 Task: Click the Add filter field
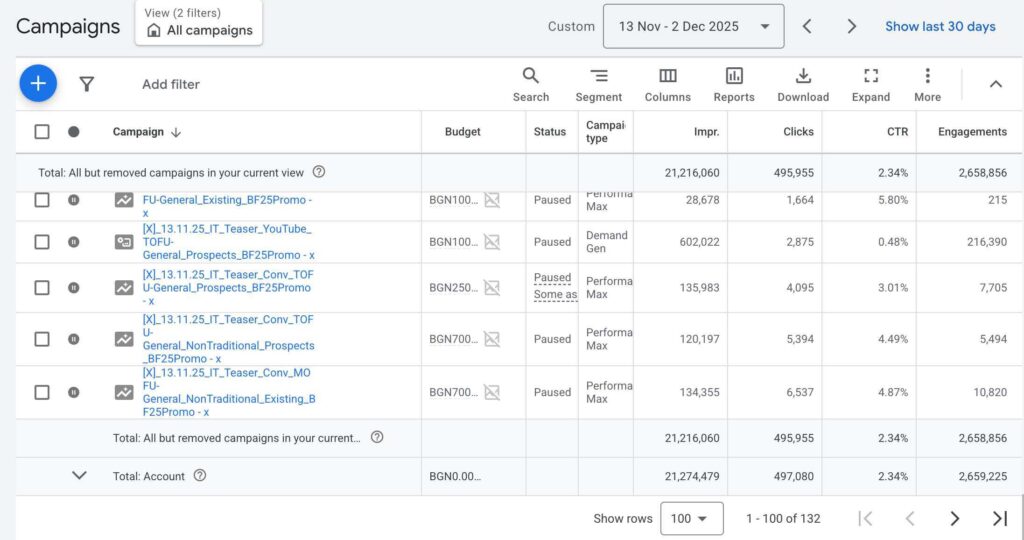(170, 84)
